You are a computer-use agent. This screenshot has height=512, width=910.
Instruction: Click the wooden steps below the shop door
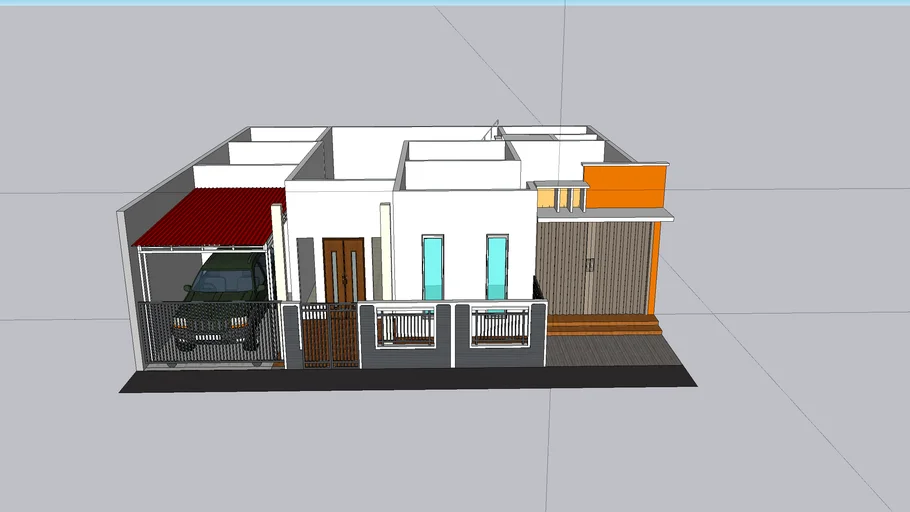point(604,325)
